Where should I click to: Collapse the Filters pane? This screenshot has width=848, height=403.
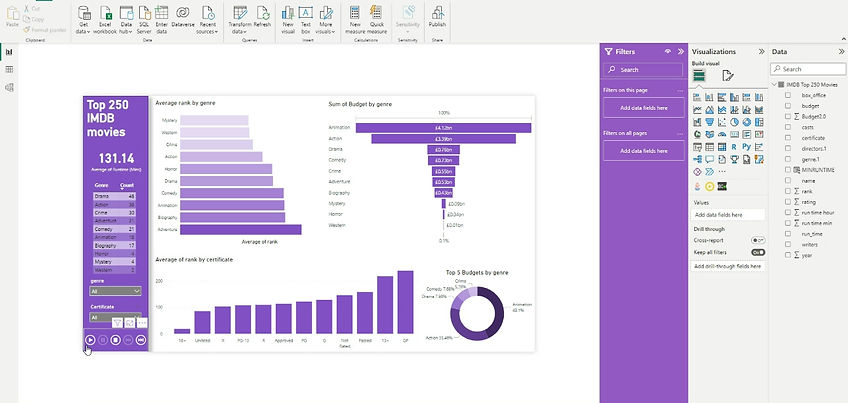pos(681,51)
